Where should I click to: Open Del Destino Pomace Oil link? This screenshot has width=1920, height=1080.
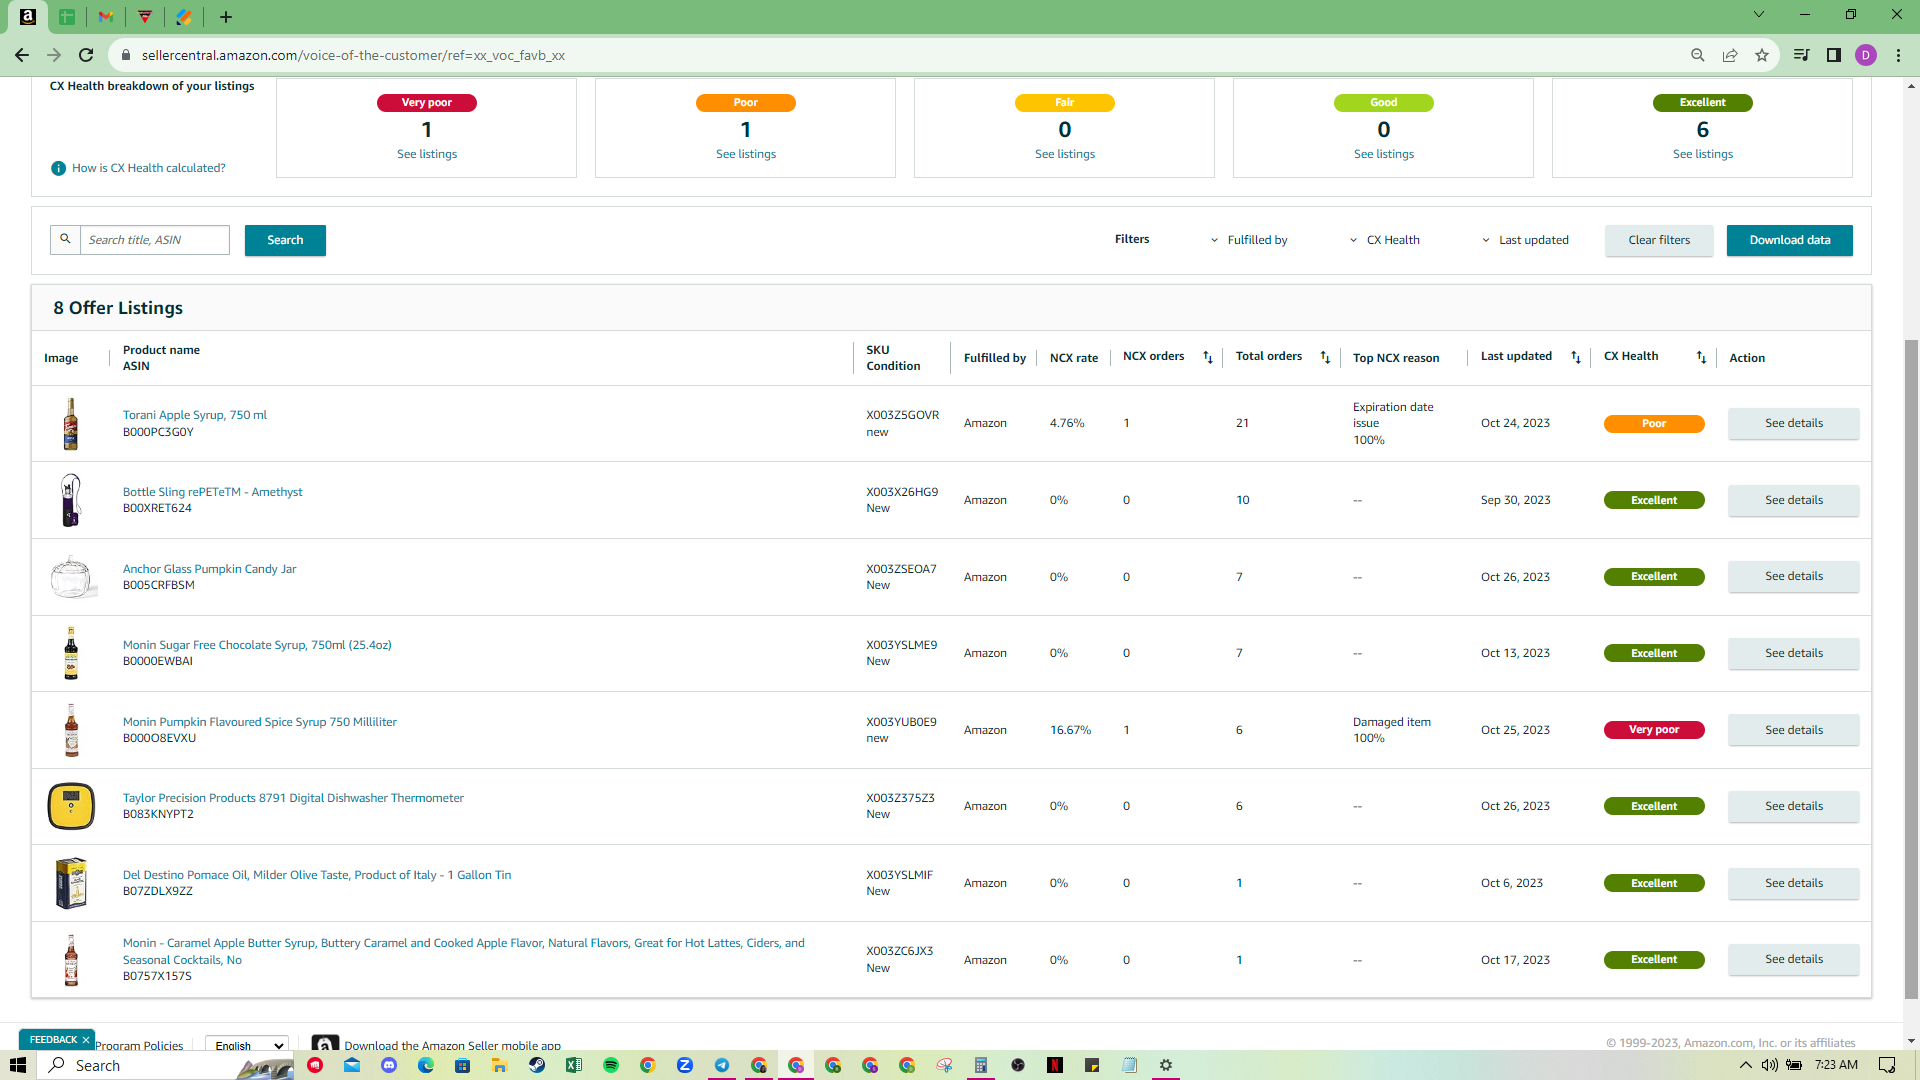point(317,875)
